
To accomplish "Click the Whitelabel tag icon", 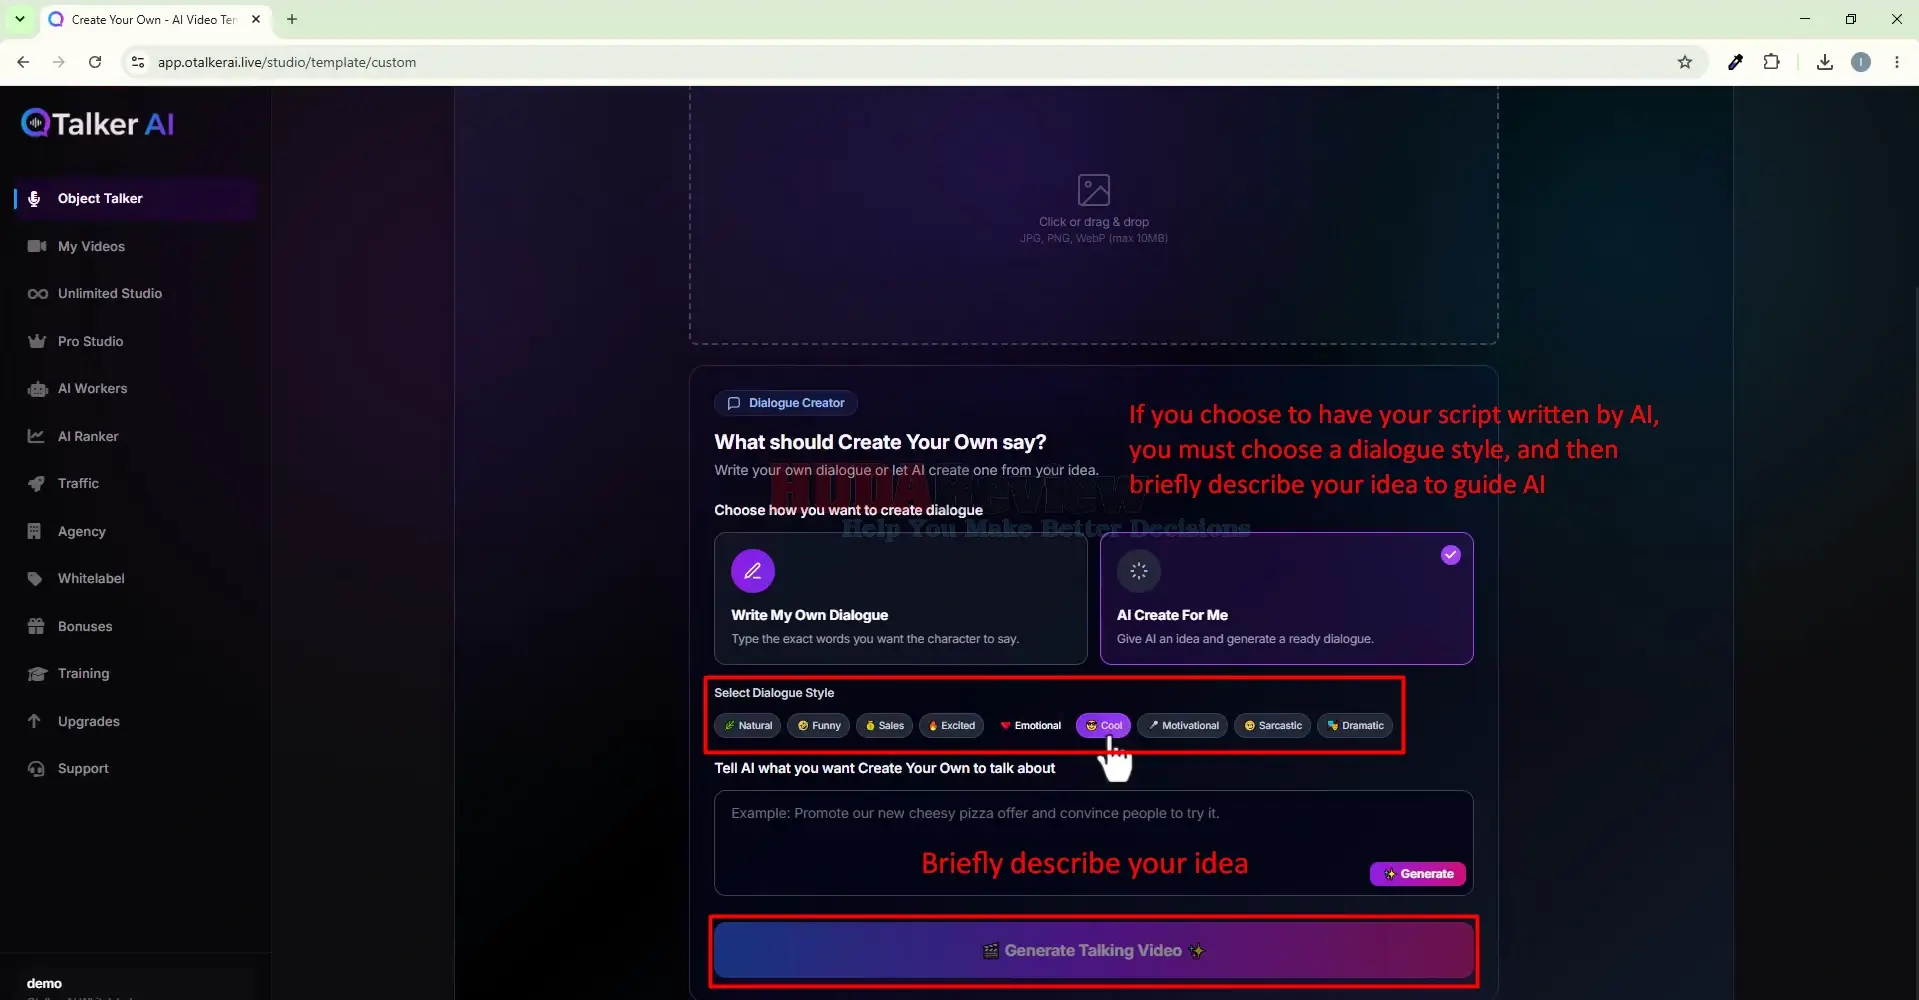I will pyautogui.click(x=36, y=579).
